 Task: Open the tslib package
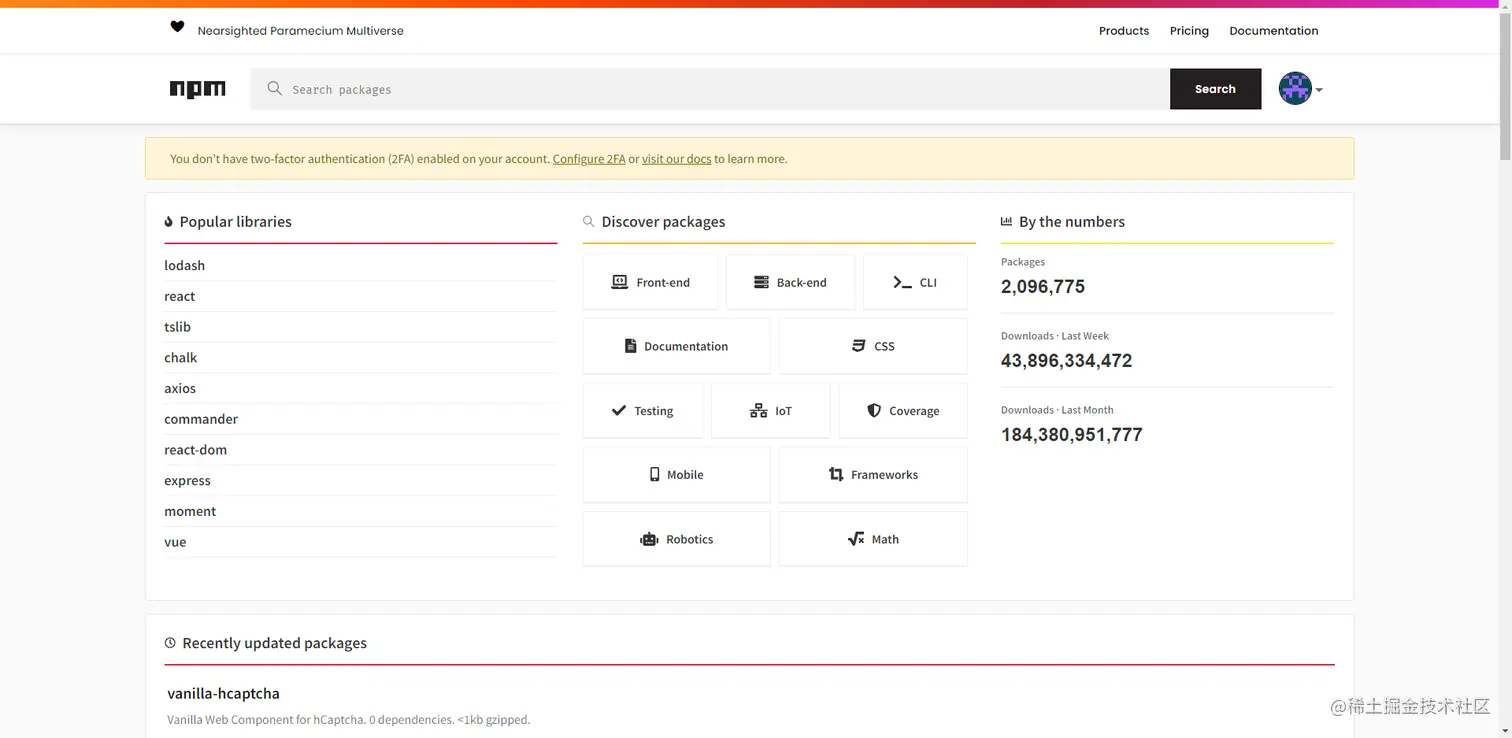coord(177,327)
